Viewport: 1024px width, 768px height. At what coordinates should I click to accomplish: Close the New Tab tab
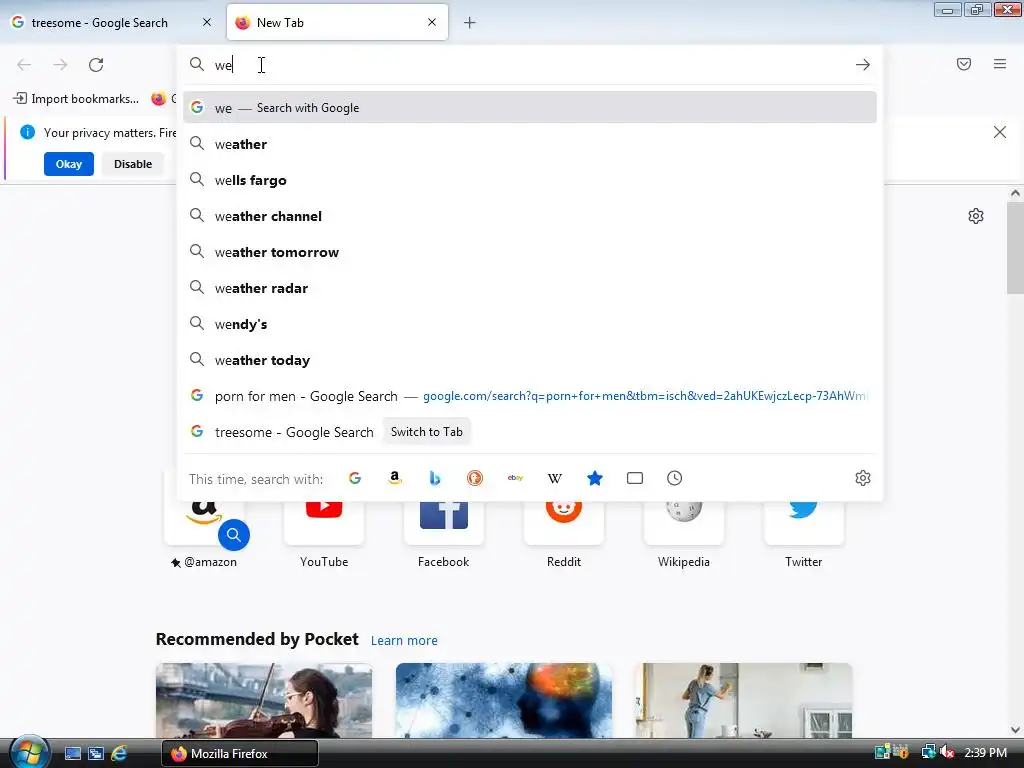pyautogui.click(x=432, y=22)
